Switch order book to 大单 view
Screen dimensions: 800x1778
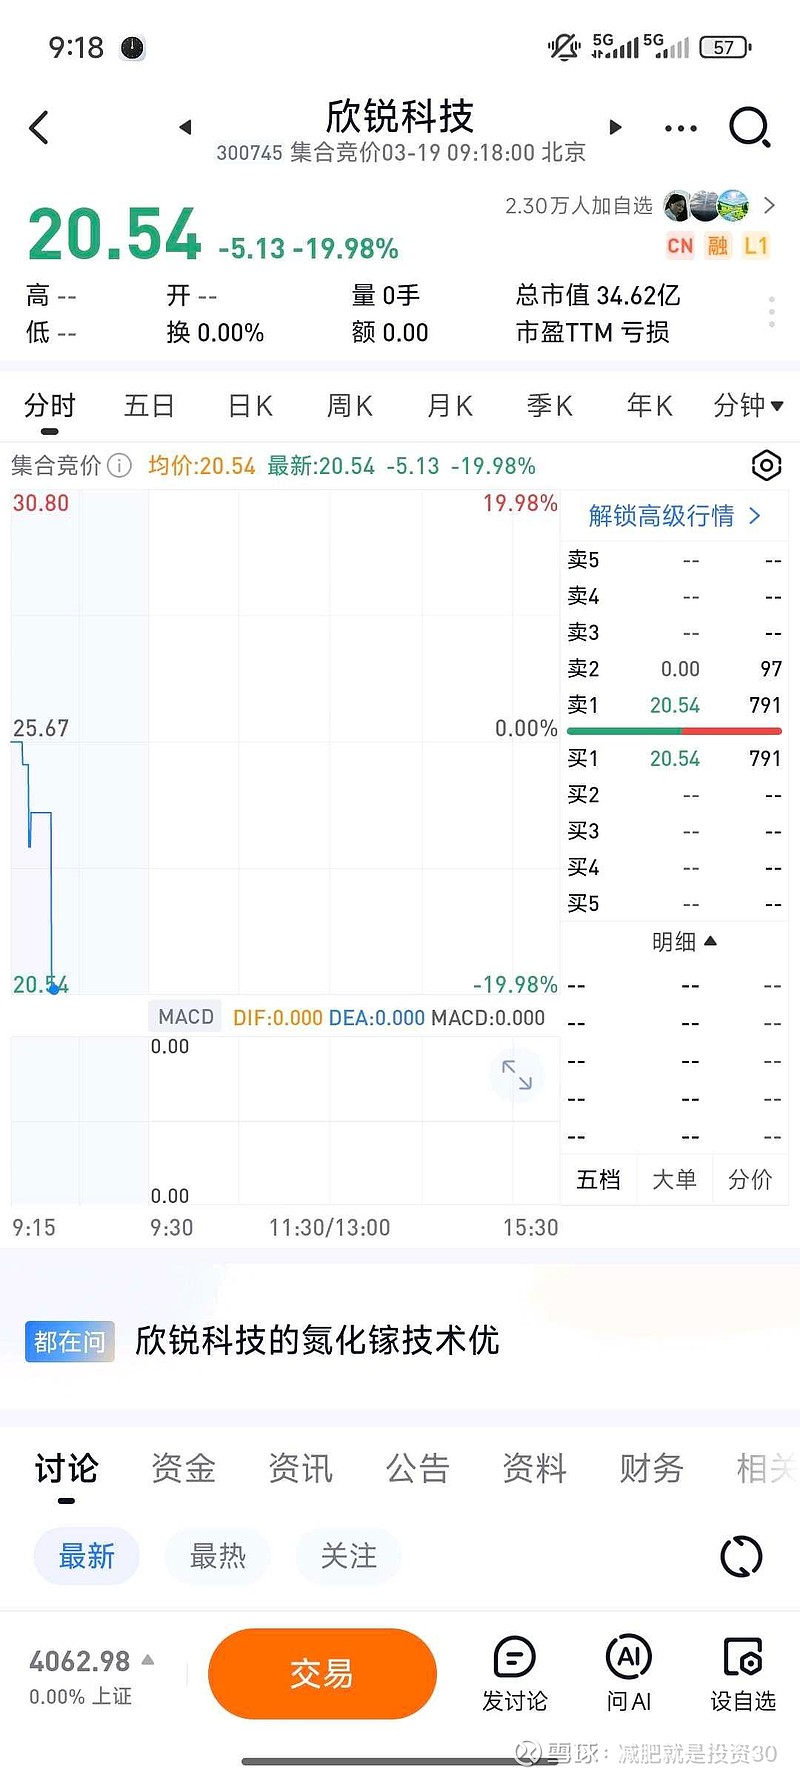pos(674,1180)
